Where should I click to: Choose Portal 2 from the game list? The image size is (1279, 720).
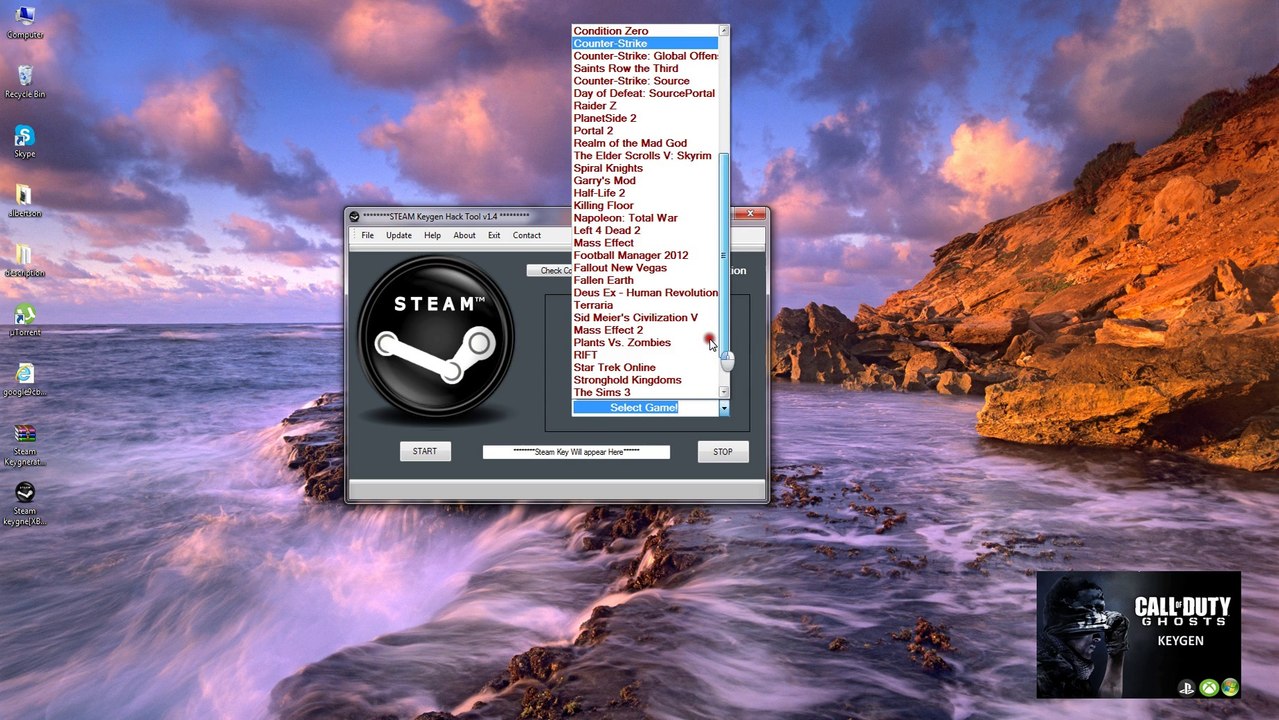[x=645, y=131]
